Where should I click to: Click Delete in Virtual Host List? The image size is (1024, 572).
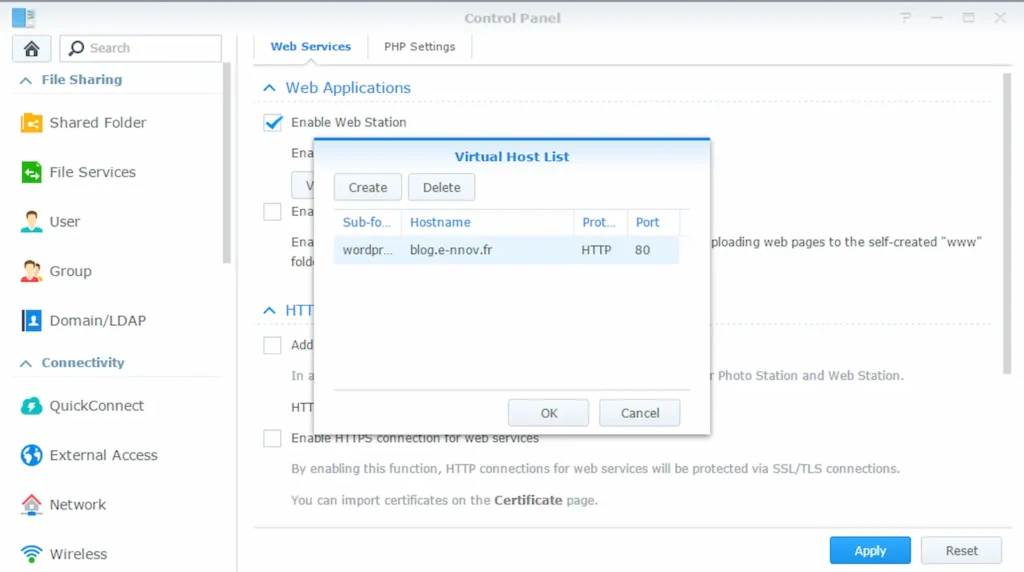pos(441,187)
